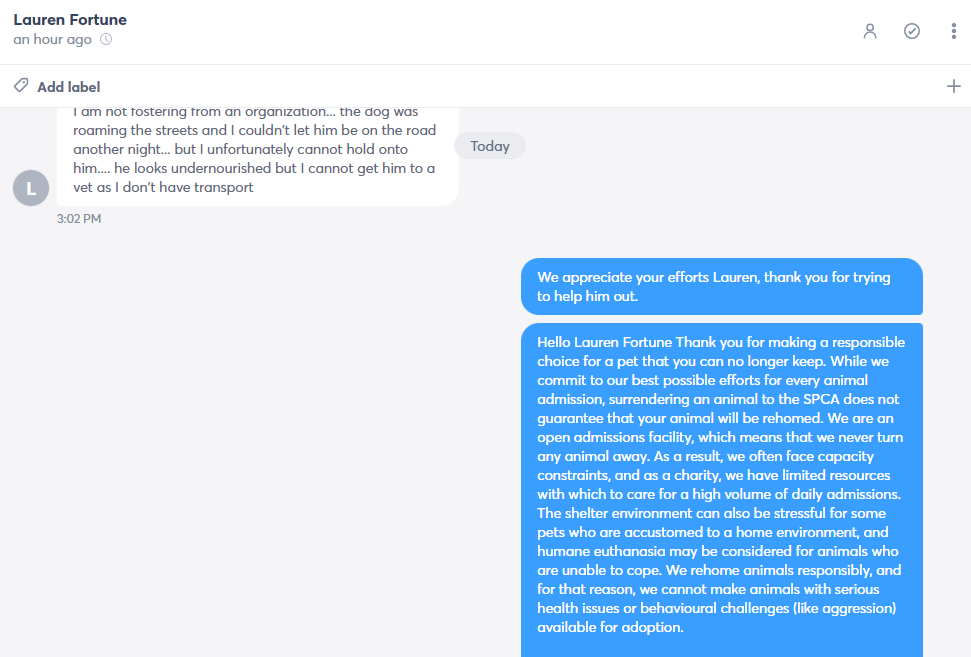Select the incoming message about the roaming dog
Image resolution: width=971 pixels, height=657 pixels.
[258, 156]
